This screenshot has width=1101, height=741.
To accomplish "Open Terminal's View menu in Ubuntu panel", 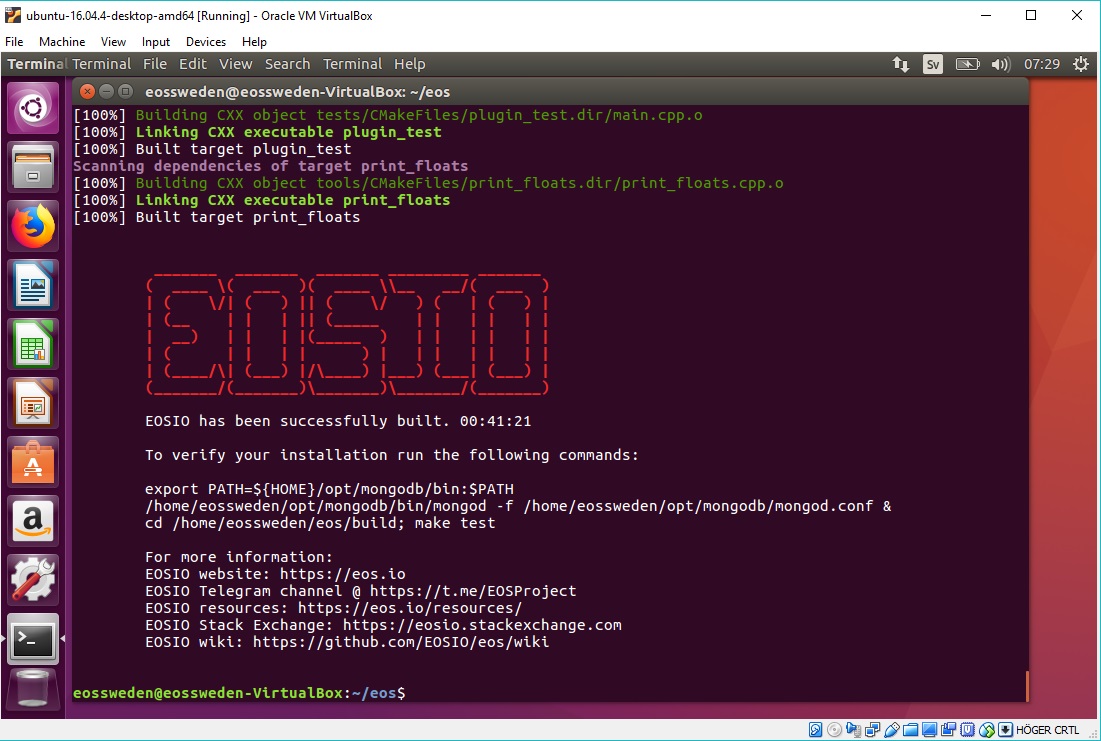I will (x=235, y=64).
